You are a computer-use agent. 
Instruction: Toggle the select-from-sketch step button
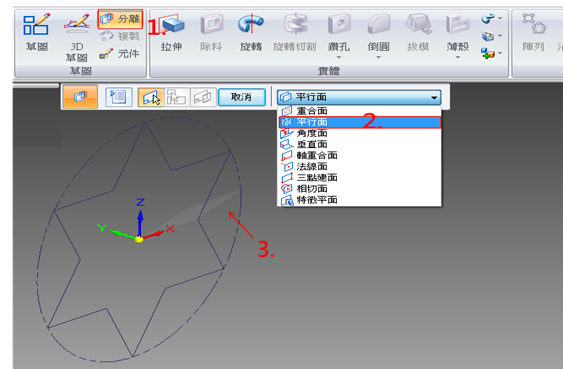(151, 97)
